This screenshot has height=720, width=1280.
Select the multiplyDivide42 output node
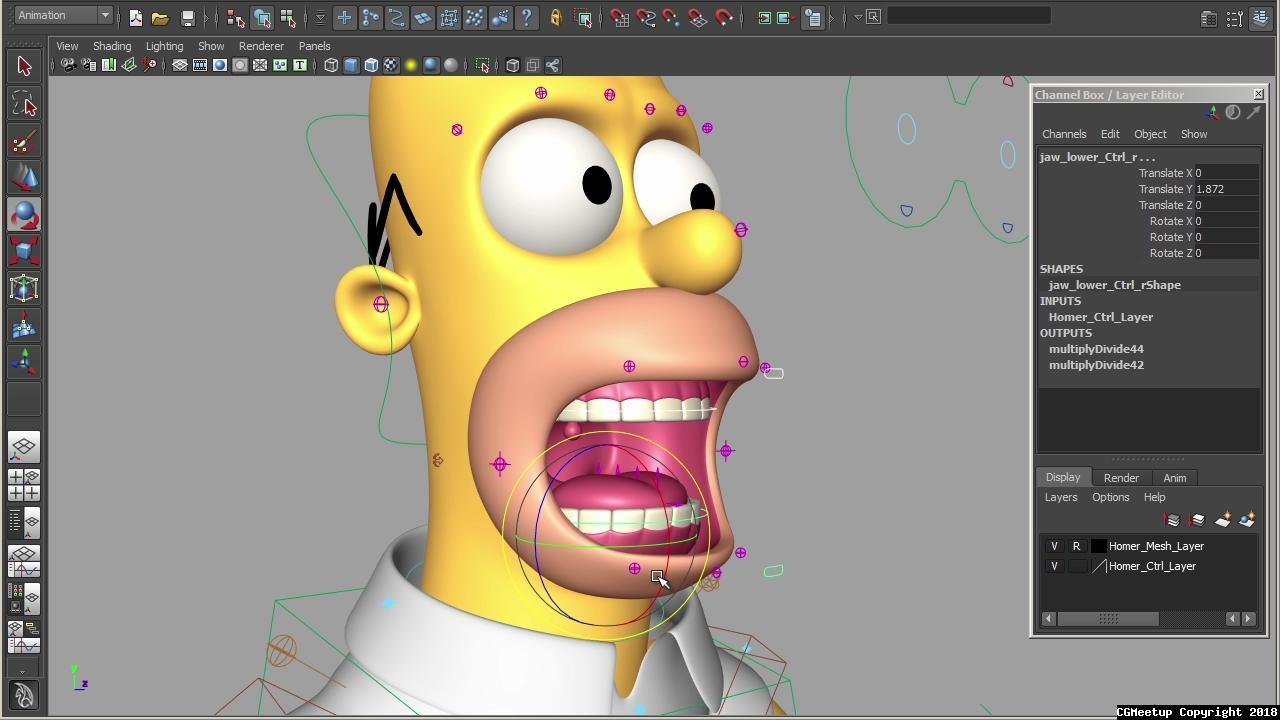tap(1096, 365)
